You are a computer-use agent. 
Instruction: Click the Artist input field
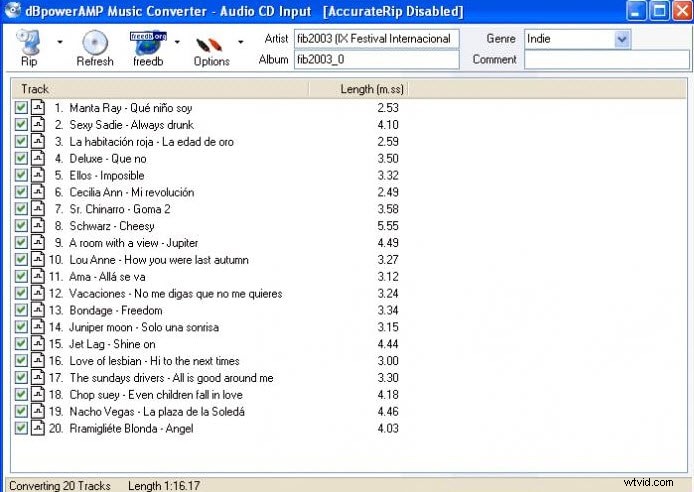click(377, 38)
